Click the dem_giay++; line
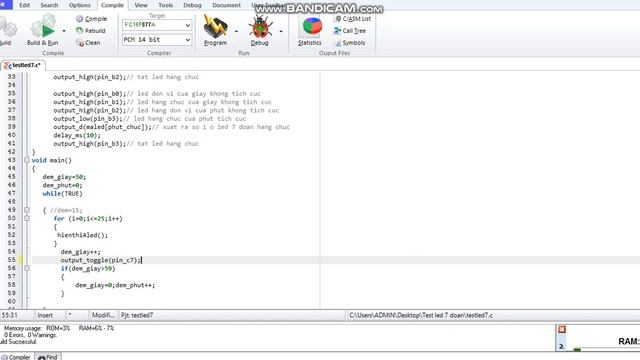The height and width of the screenshot is (360, 640). 80,252
